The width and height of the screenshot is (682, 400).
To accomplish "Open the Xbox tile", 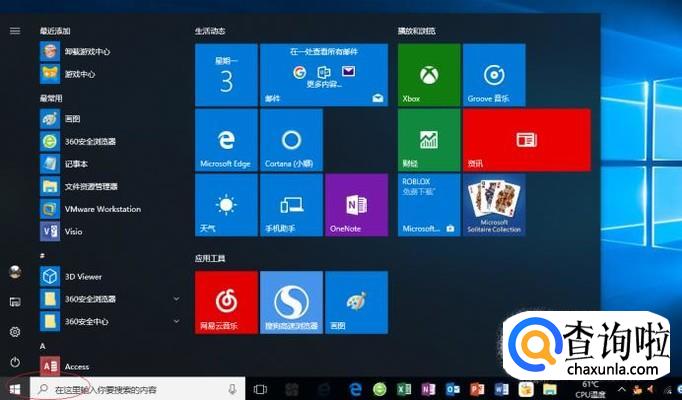I will (429, 75).
